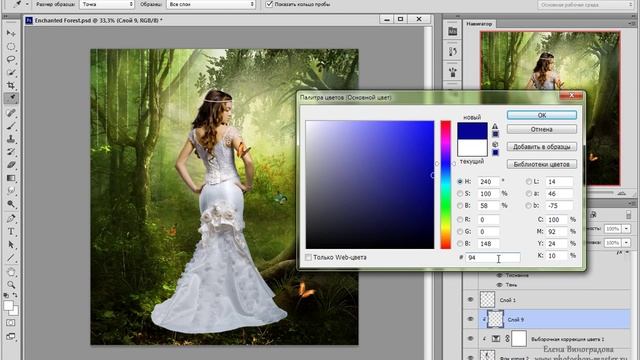Open the layer fill dropdown arrow
The image size is (640, 360).
626,242
